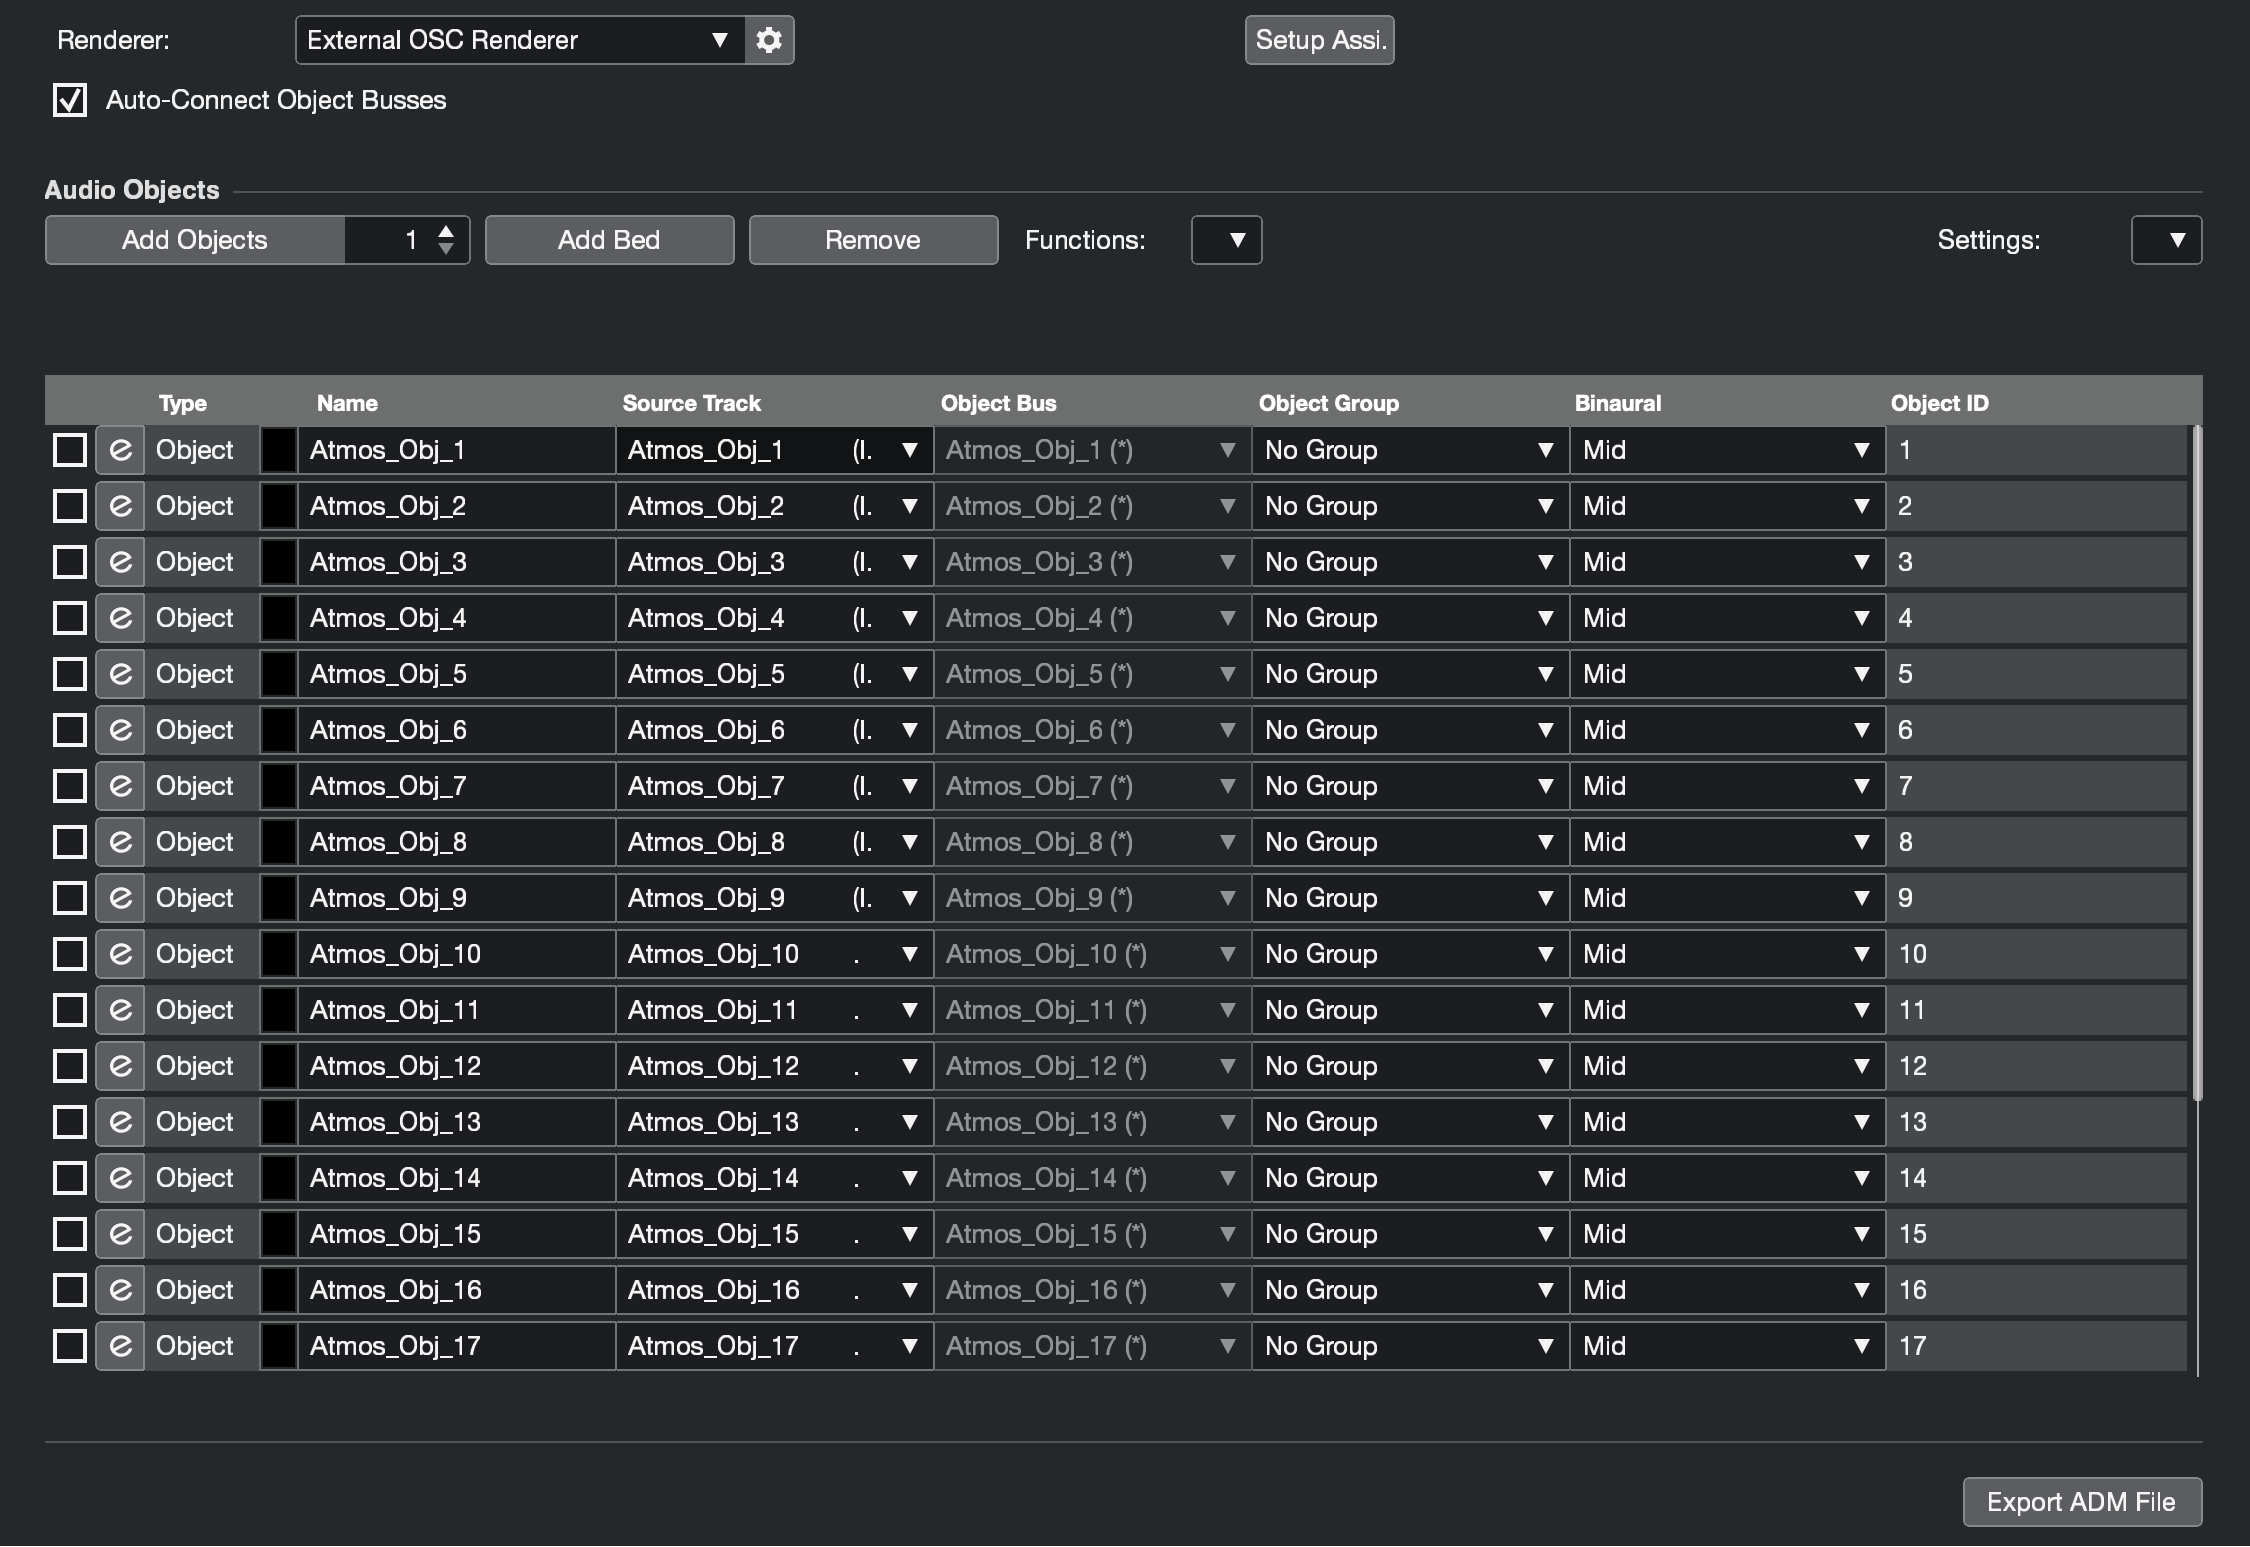The image size is (2250, 1547).
Task: Click the Add Bed button
Action: coord(609,240)
